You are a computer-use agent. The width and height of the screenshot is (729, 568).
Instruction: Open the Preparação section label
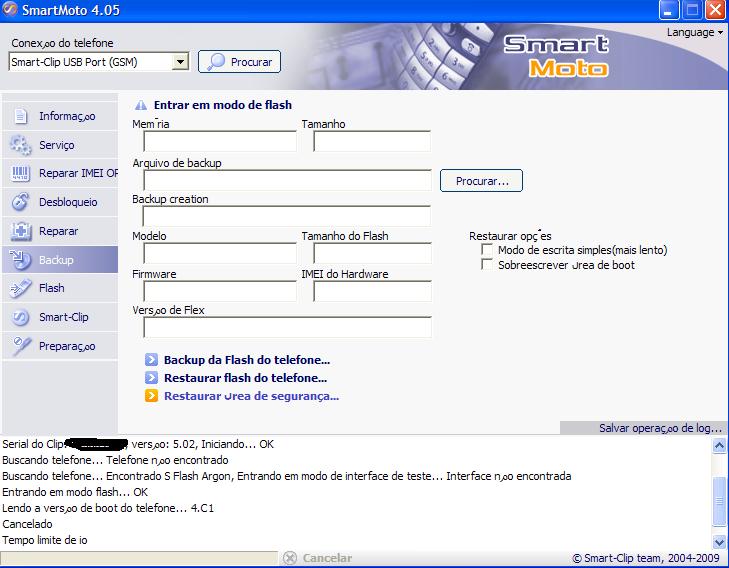(67, 346)
